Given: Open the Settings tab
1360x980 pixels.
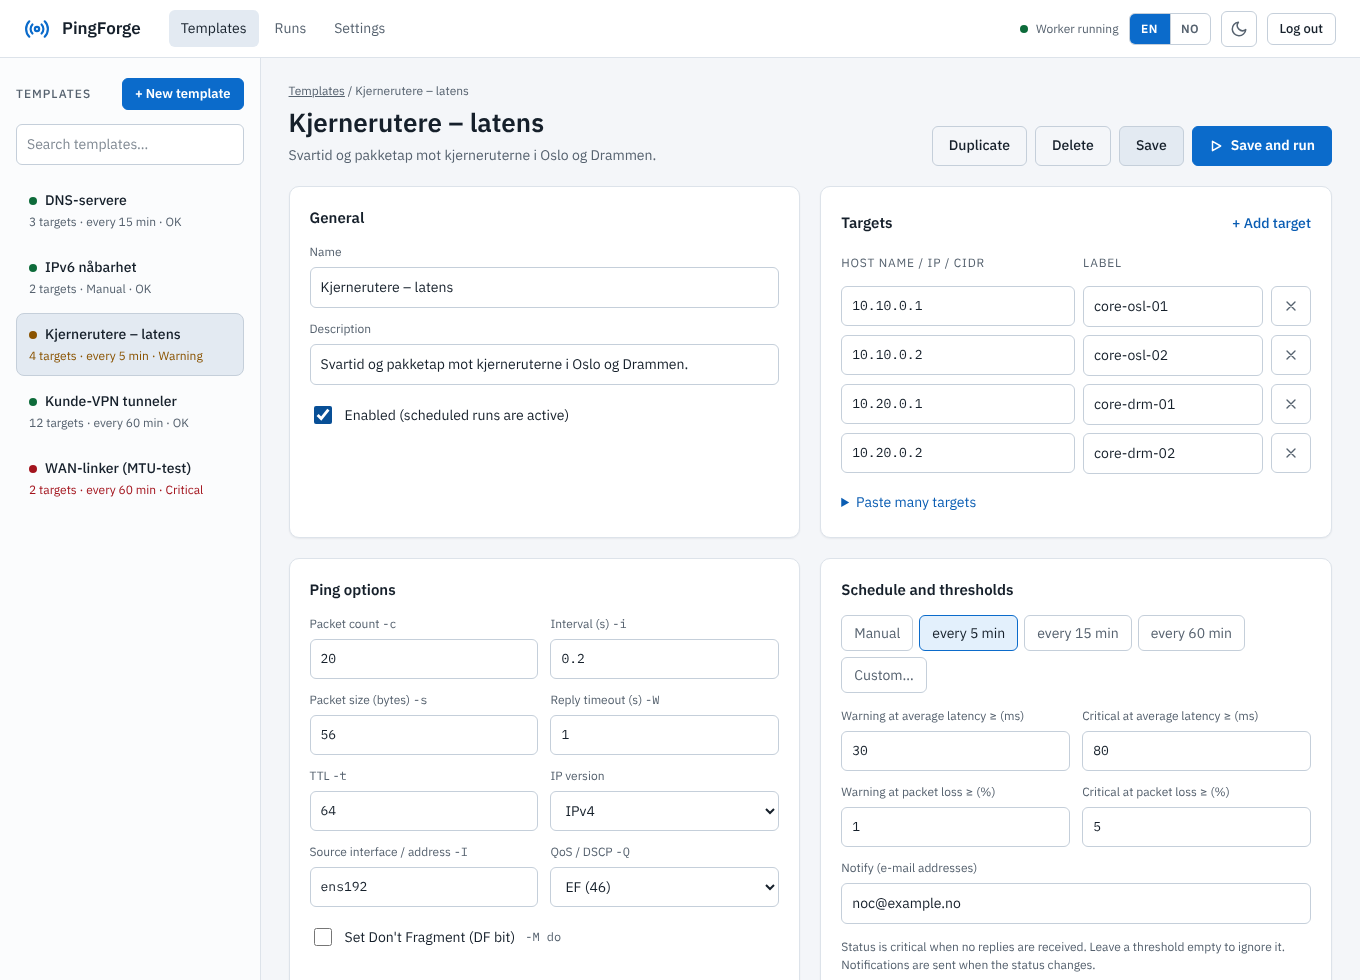Looking at the screenshot, I should [359, 29].
